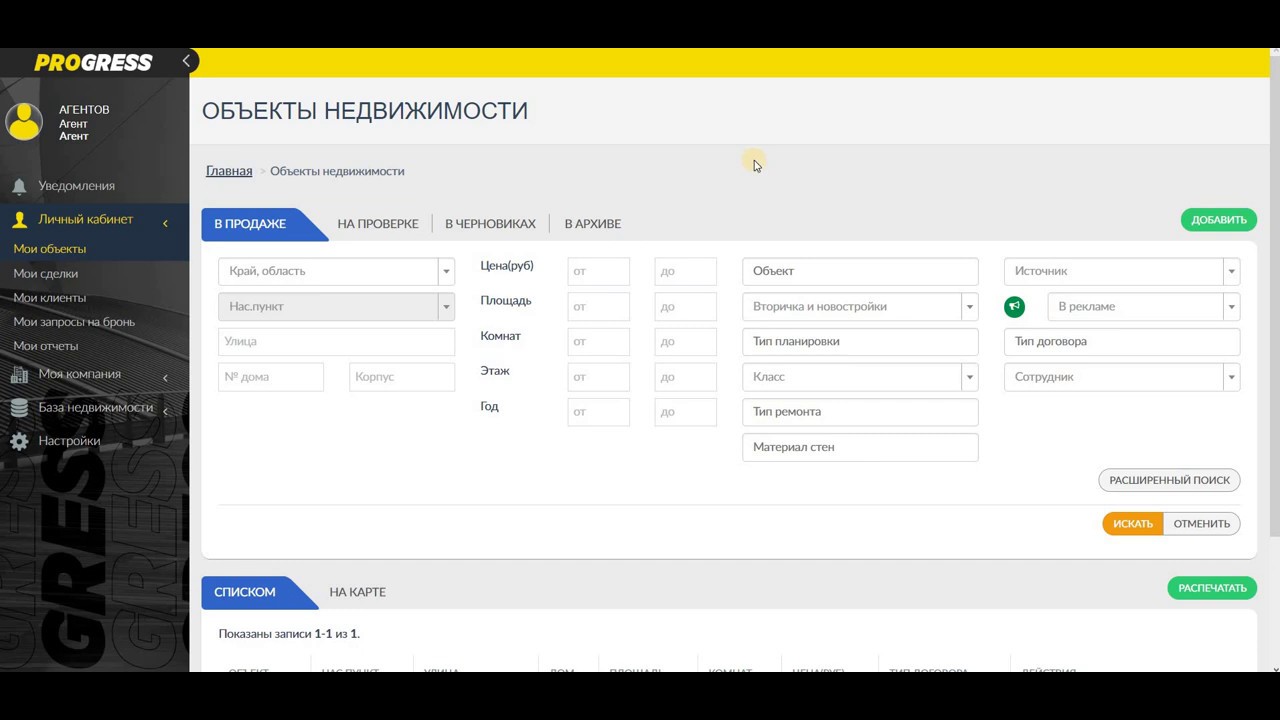
Task: Click the orange ИСКАТЬ button
Action: click(1133, 524)
